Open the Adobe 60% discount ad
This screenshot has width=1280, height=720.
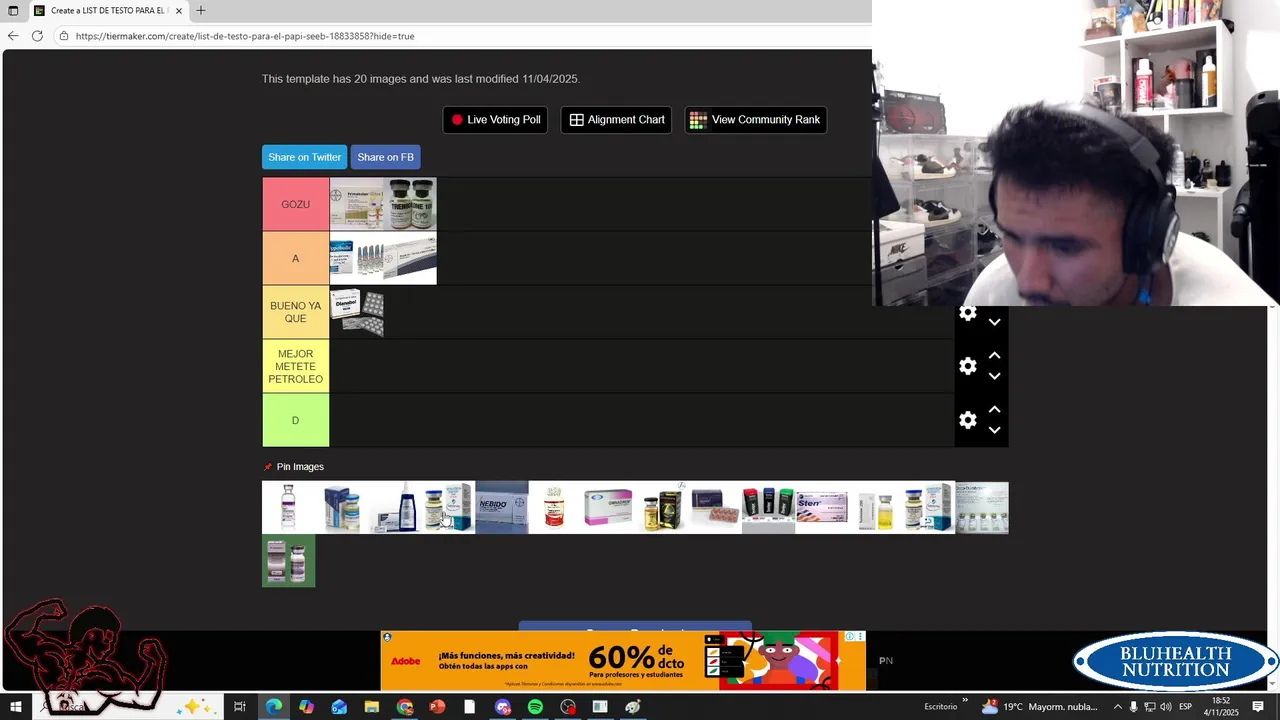tap(622, 660)
